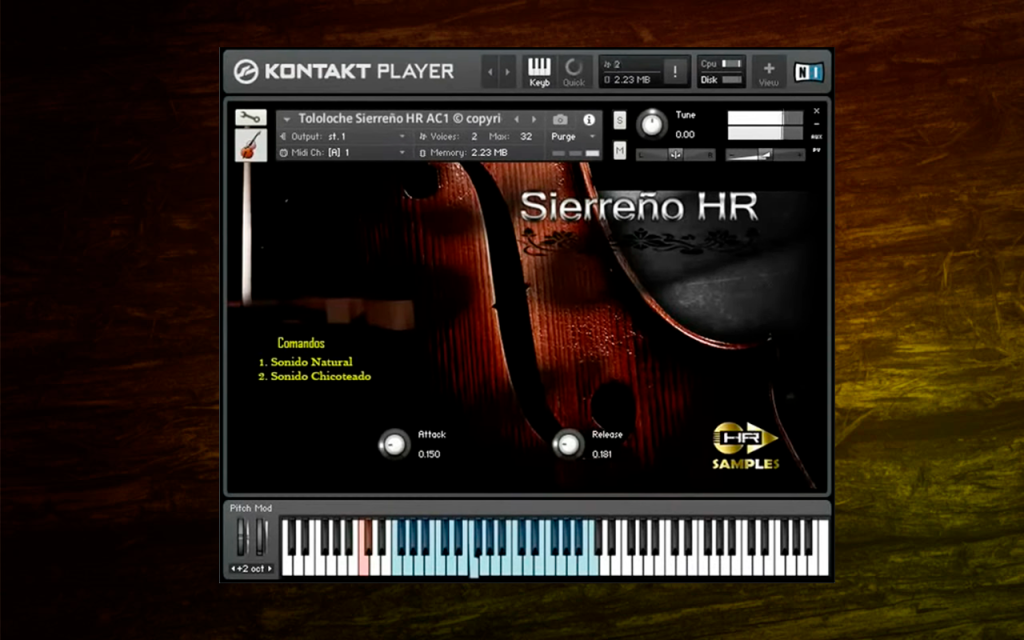The image size is (1024, 640).
Task: Toggle the S solo button
Action: [x=620, y=120]
